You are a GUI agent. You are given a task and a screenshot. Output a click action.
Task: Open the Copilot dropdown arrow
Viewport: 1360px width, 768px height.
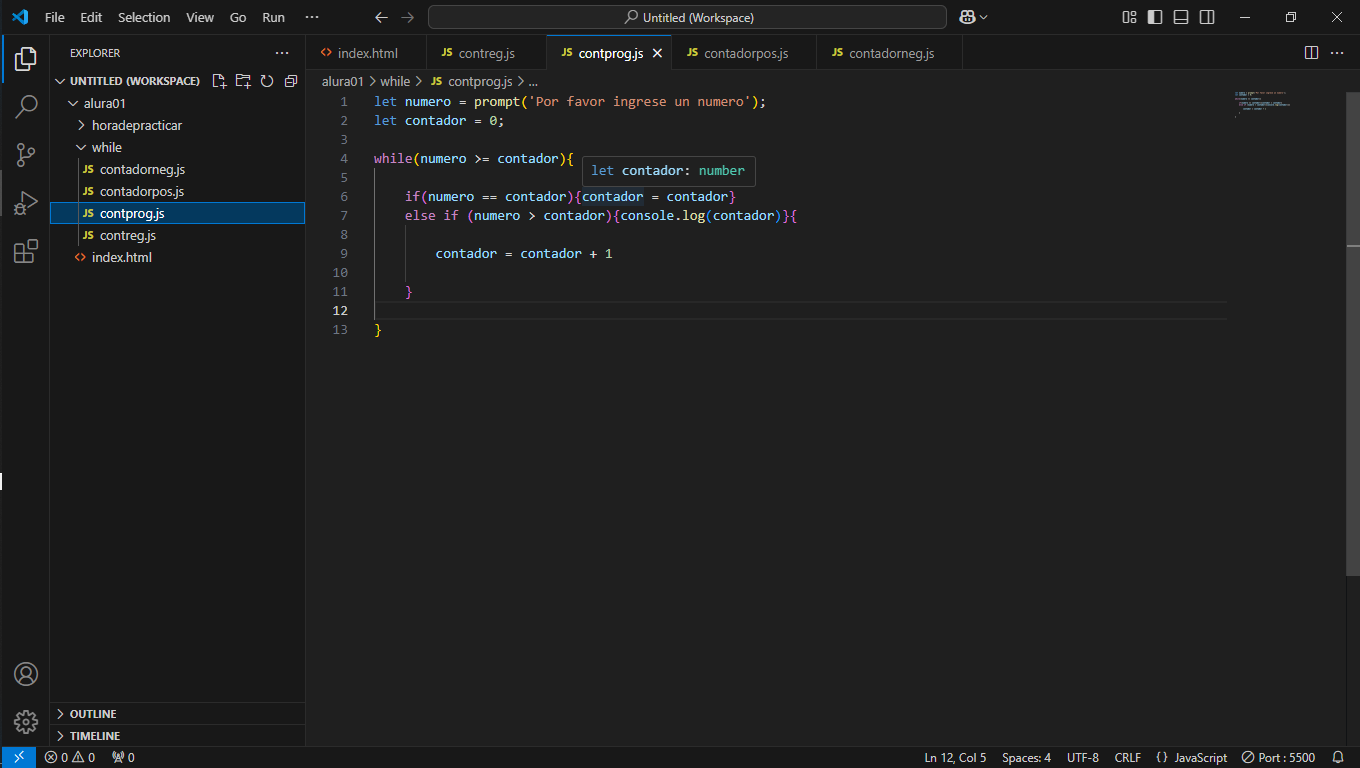[x=984, y=17]
